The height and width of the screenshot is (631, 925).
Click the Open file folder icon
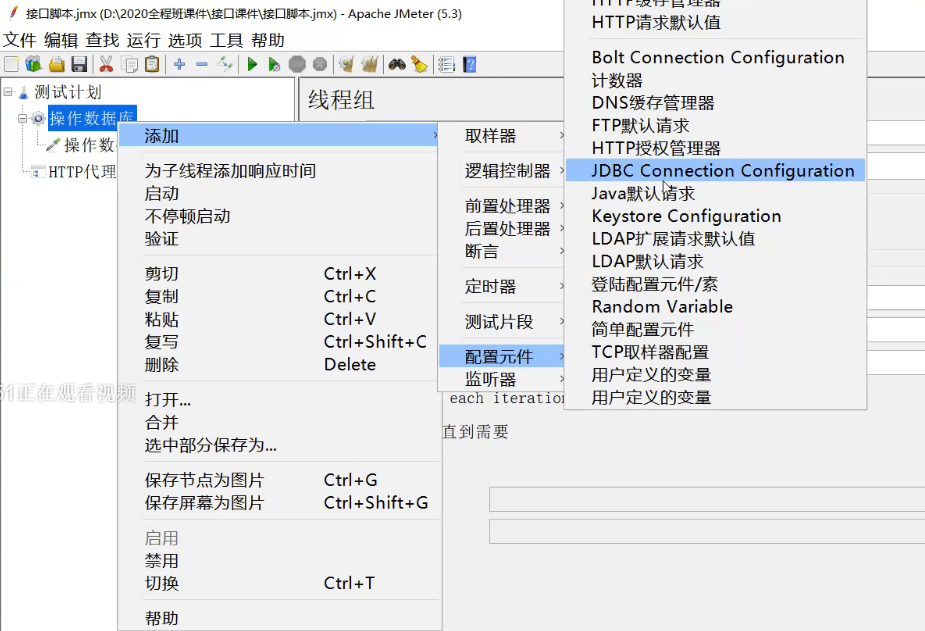coord(57,64)
